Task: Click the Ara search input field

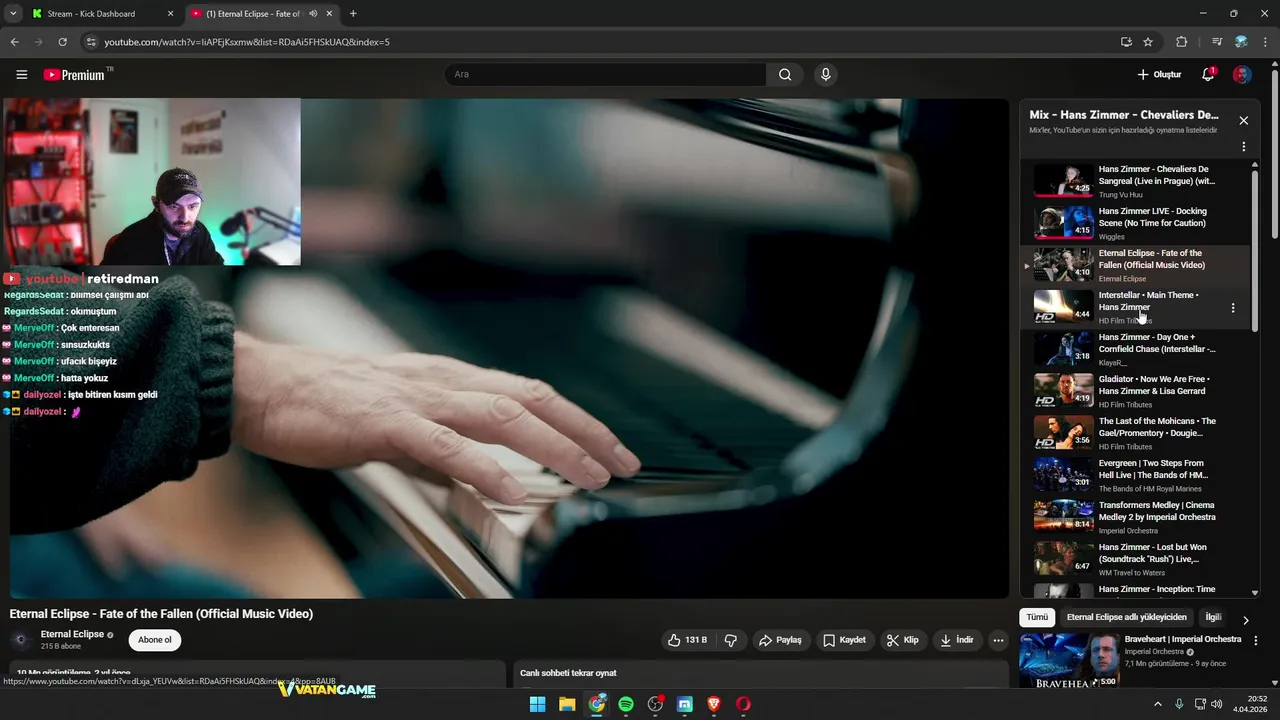Action: 605,74
